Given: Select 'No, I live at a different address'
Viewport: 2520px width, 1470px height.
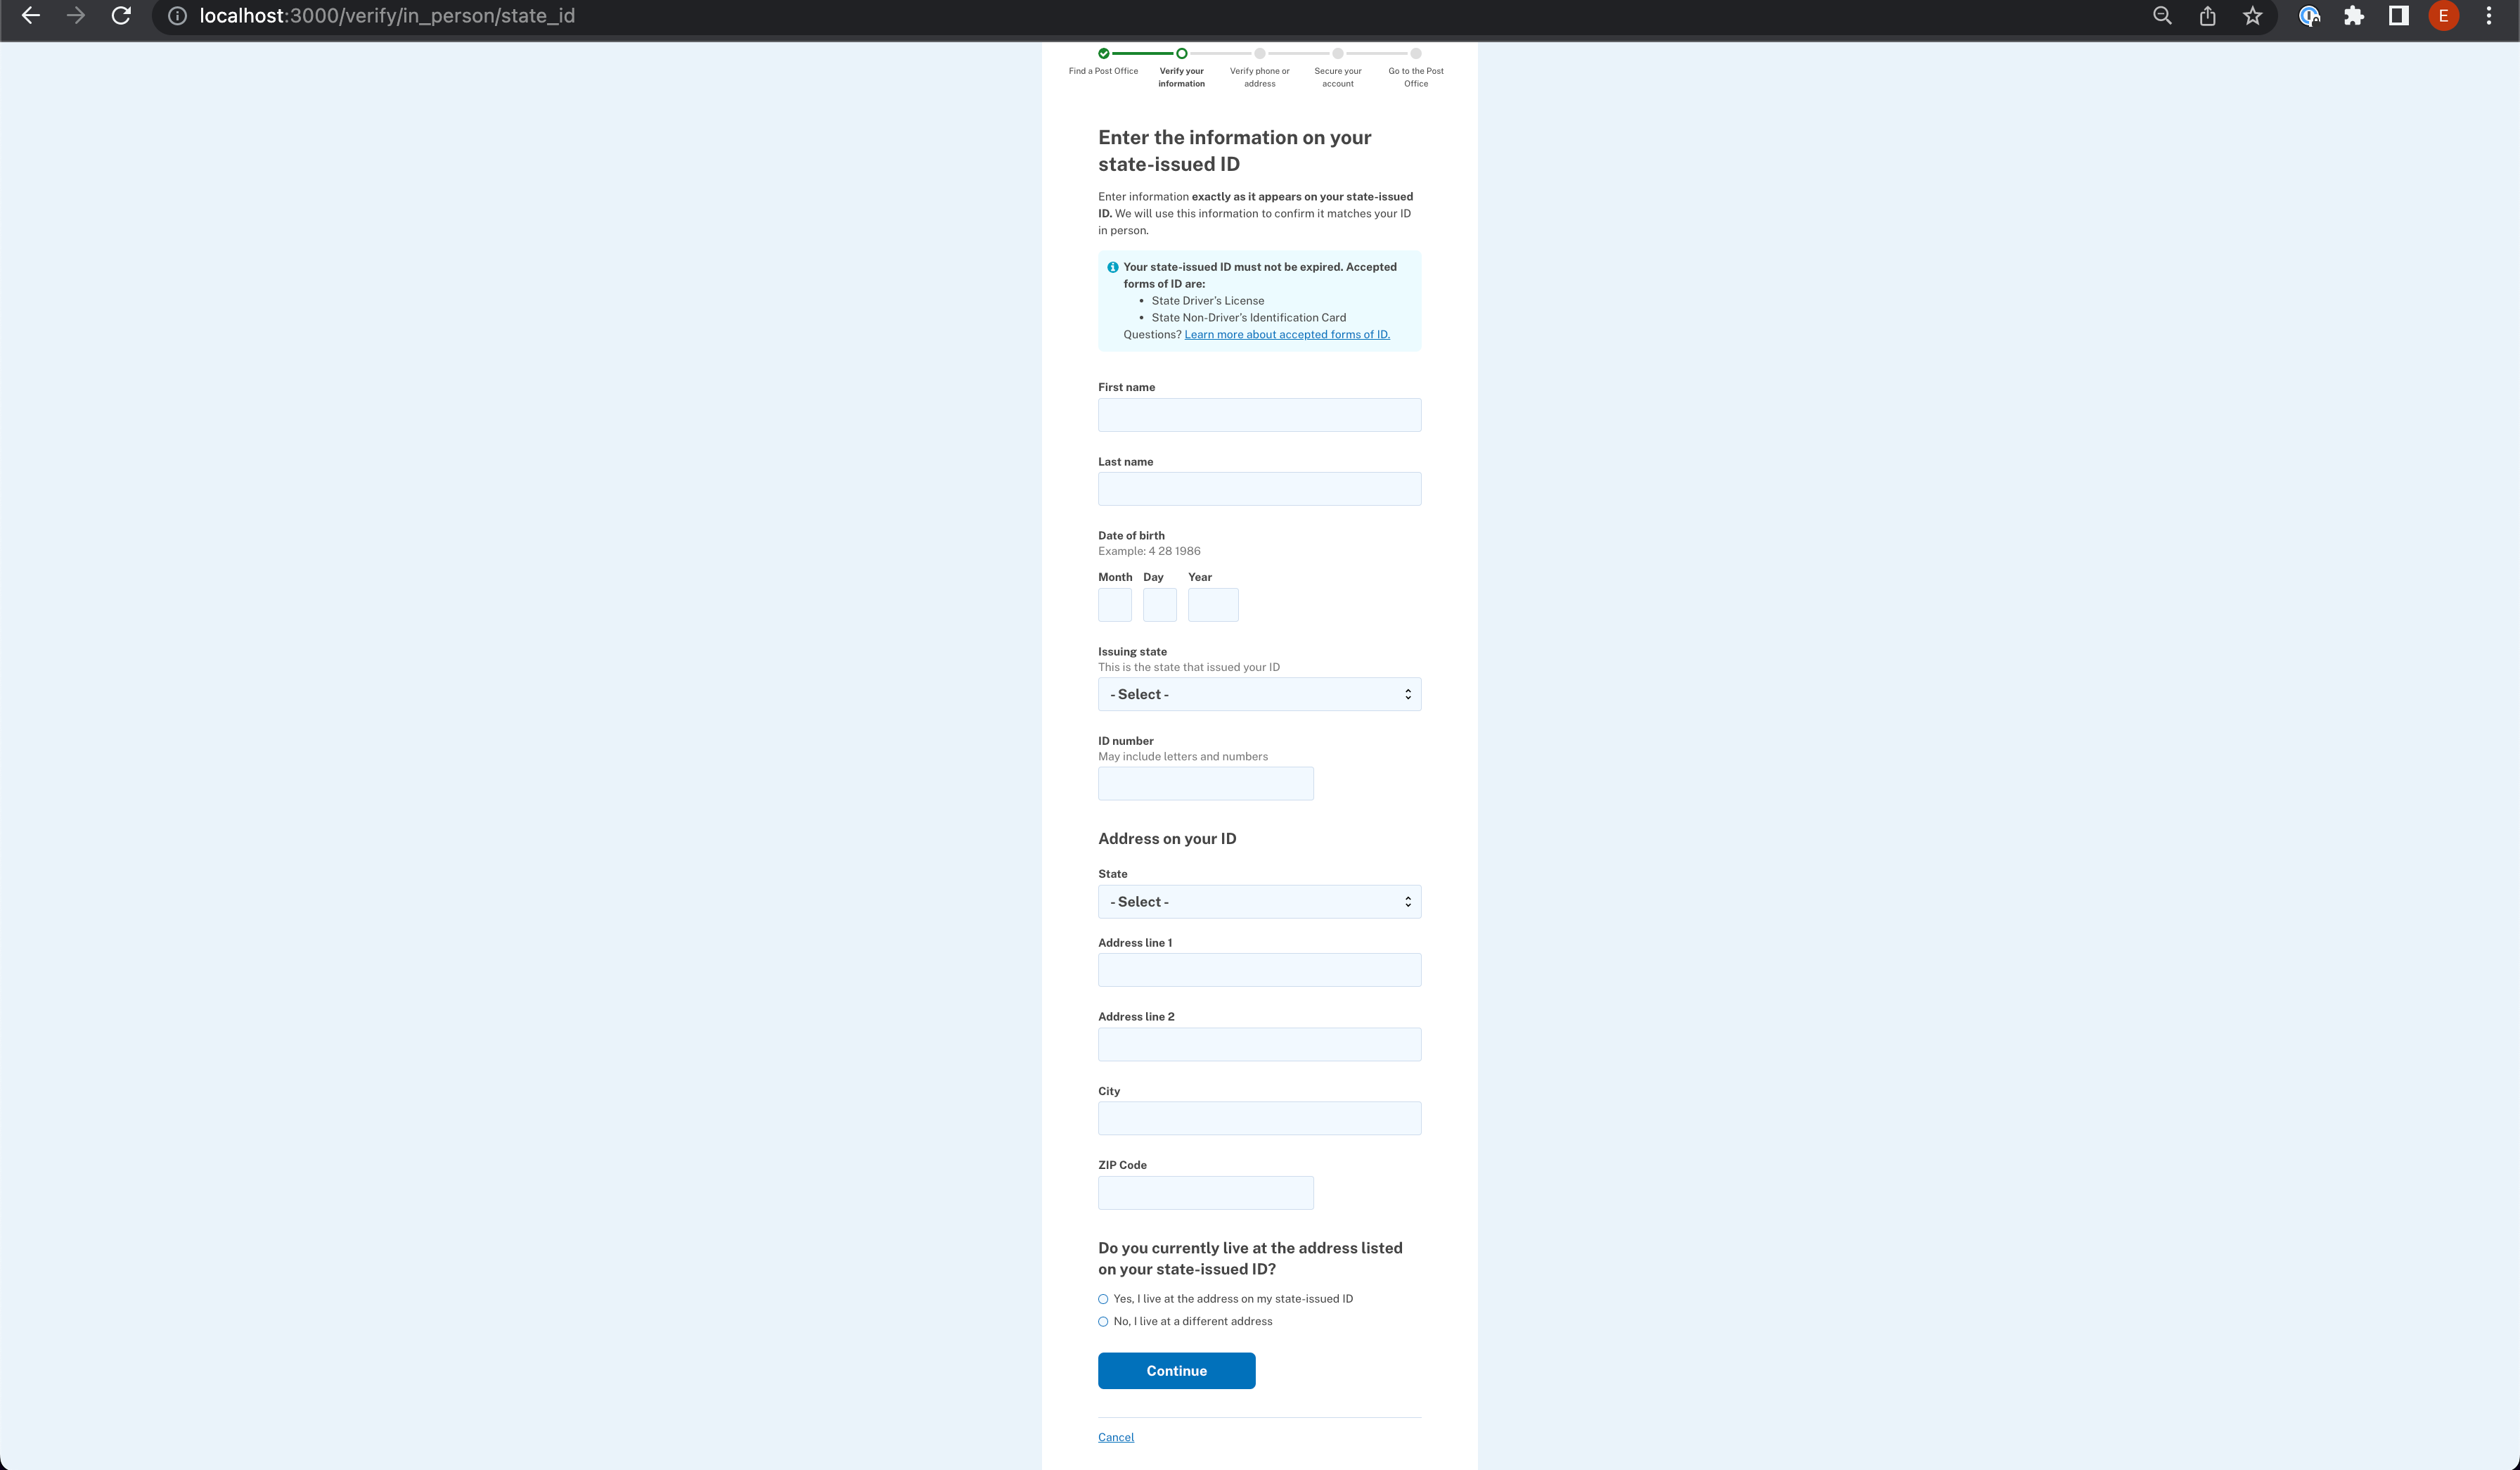Looking at the screenshot, I should (x=1103, y=1322).
